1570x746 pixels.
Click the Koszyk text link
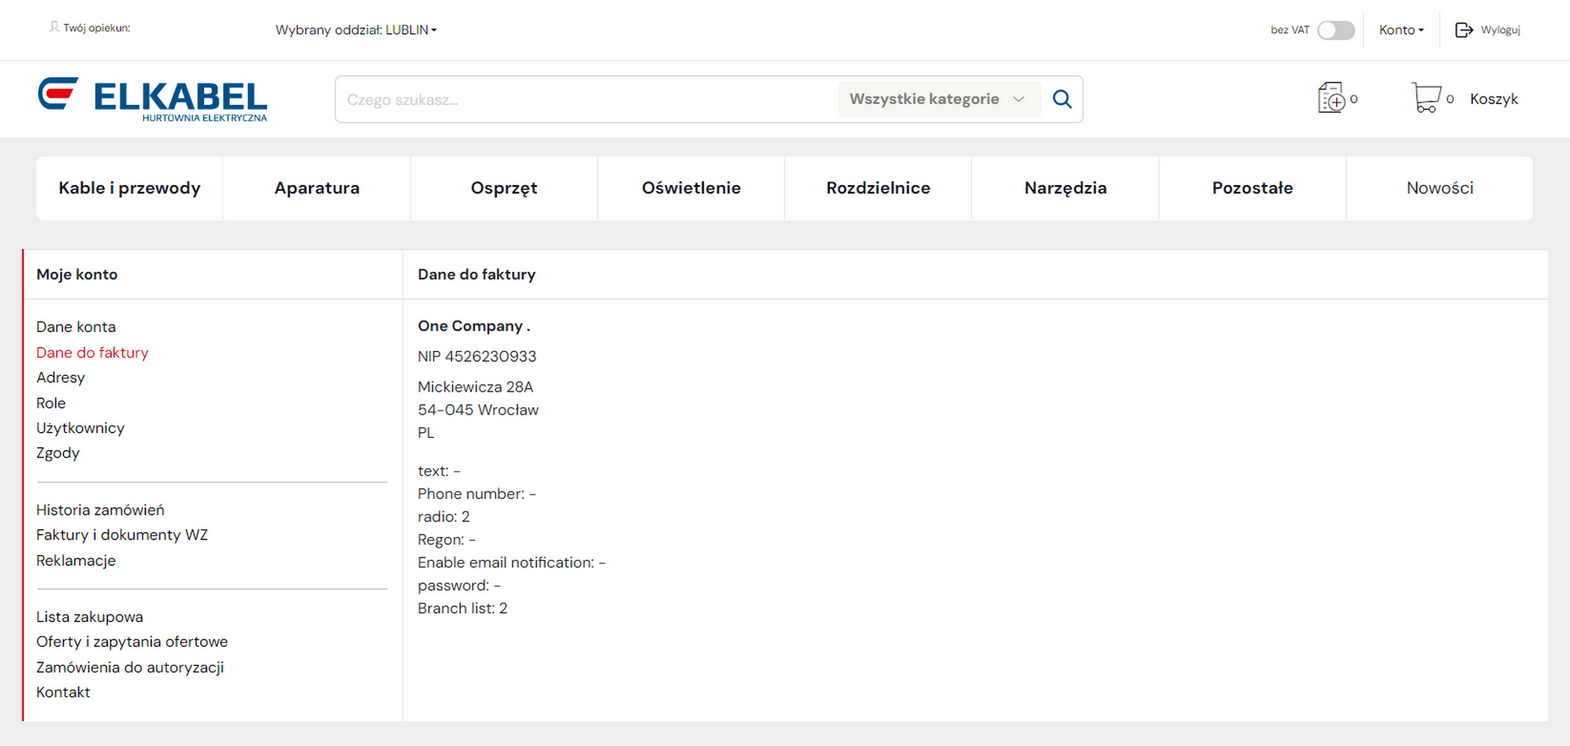click(x=1493, y=99)
